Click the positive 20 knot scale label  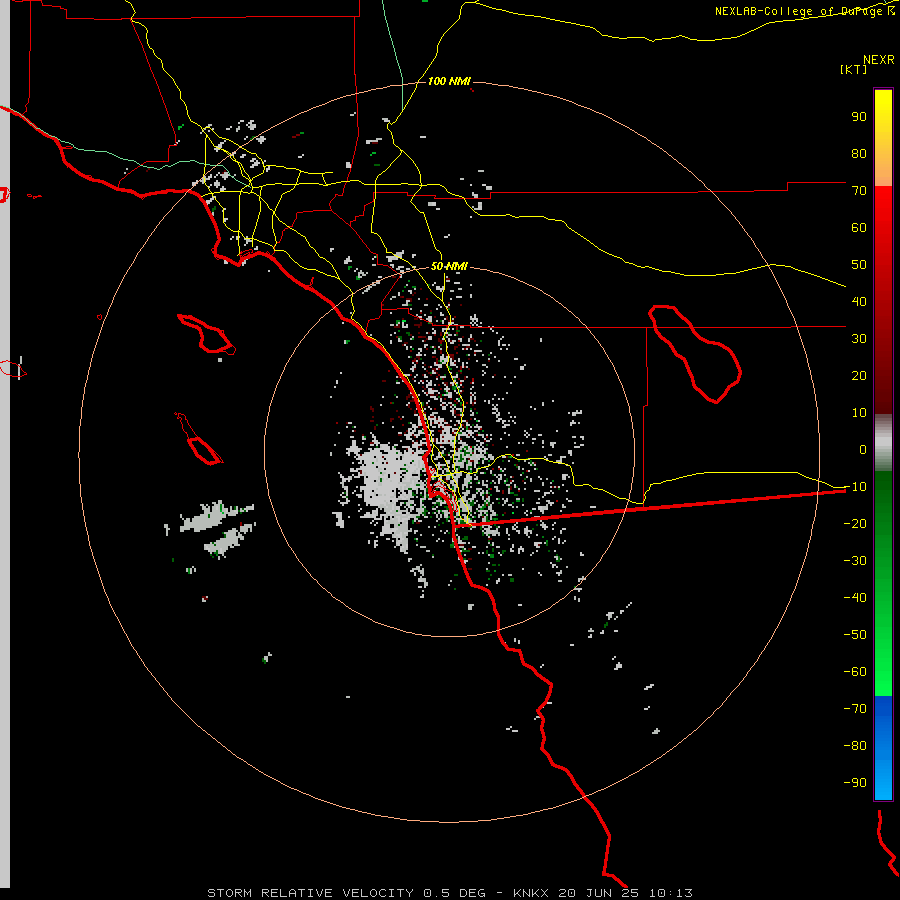(859, 375)
